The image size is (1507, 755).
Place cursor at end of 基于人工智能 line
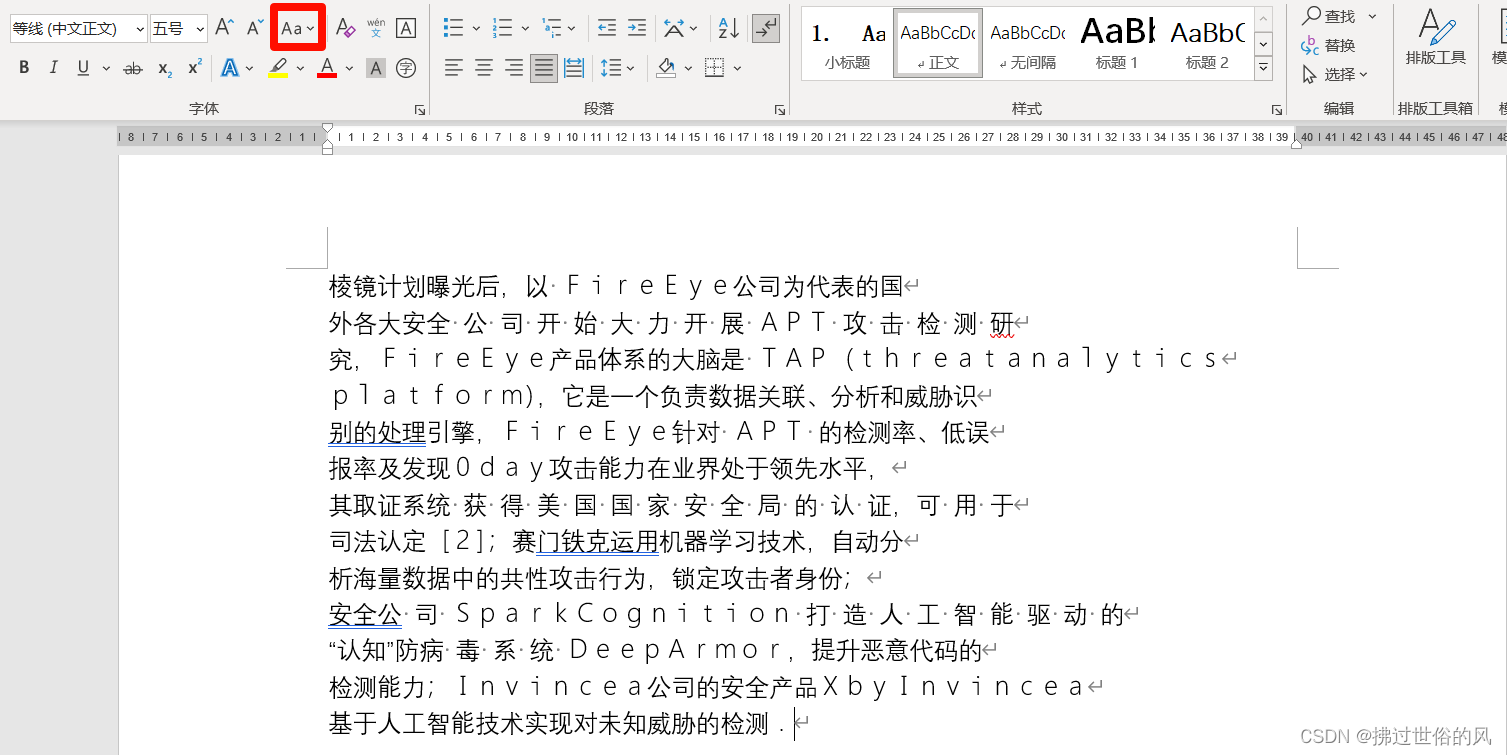[795, 723]
